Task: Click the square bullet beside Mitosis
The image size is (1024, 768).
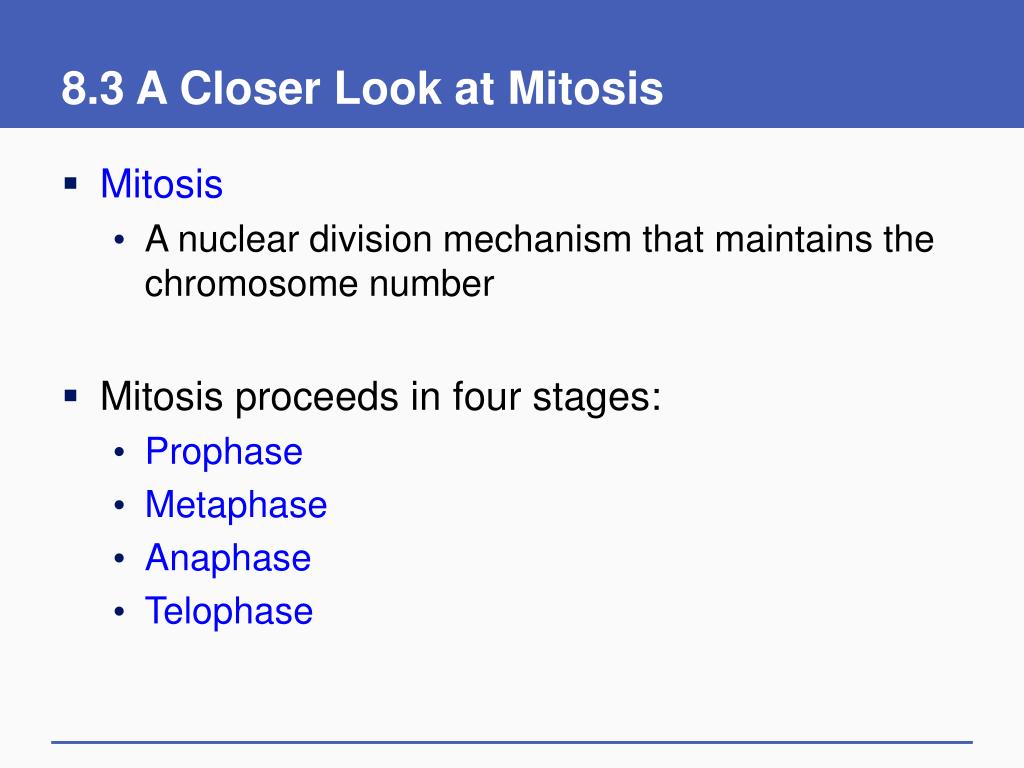Action: [x=71, y=183]
